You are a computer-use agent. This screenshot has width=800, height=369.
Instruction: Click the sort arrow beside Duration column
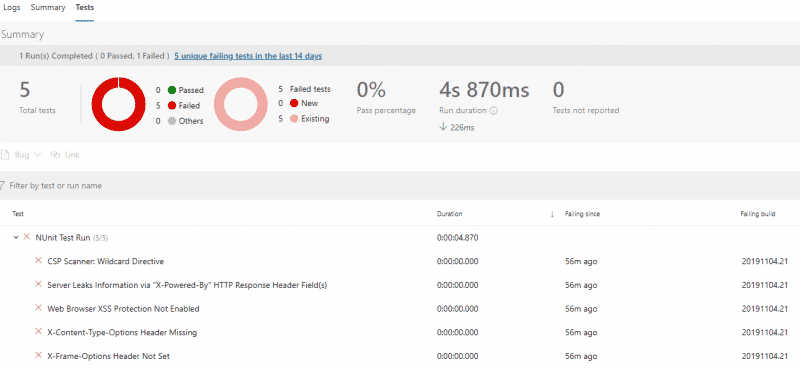552,214
